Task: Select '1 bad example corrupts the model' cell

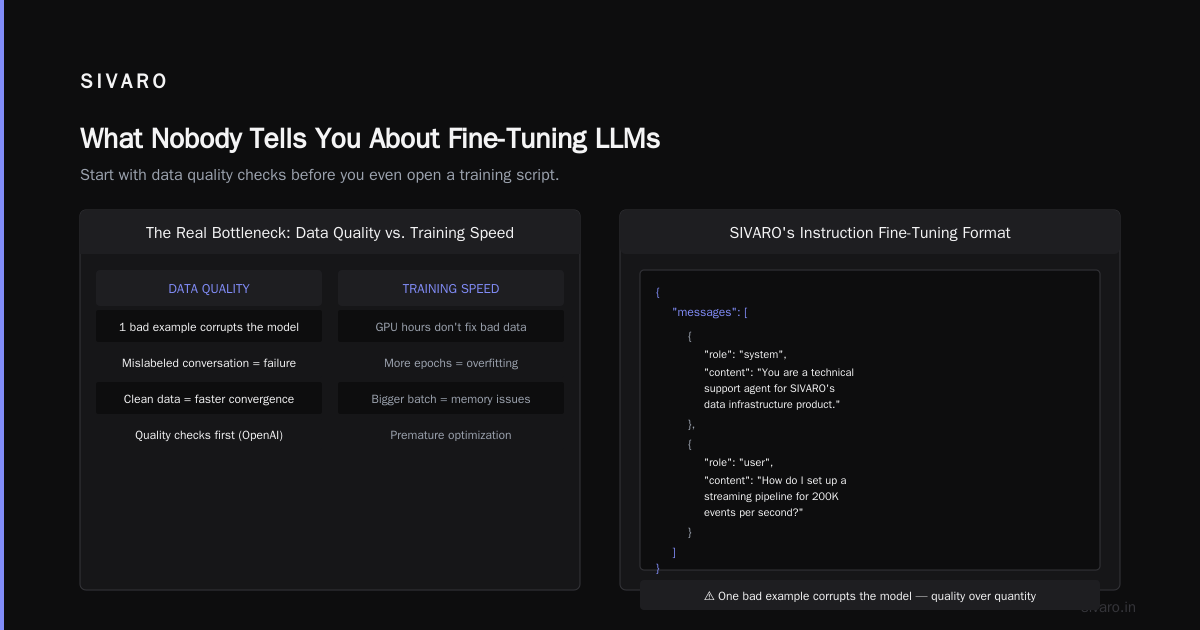Action: tap(209, 326)
